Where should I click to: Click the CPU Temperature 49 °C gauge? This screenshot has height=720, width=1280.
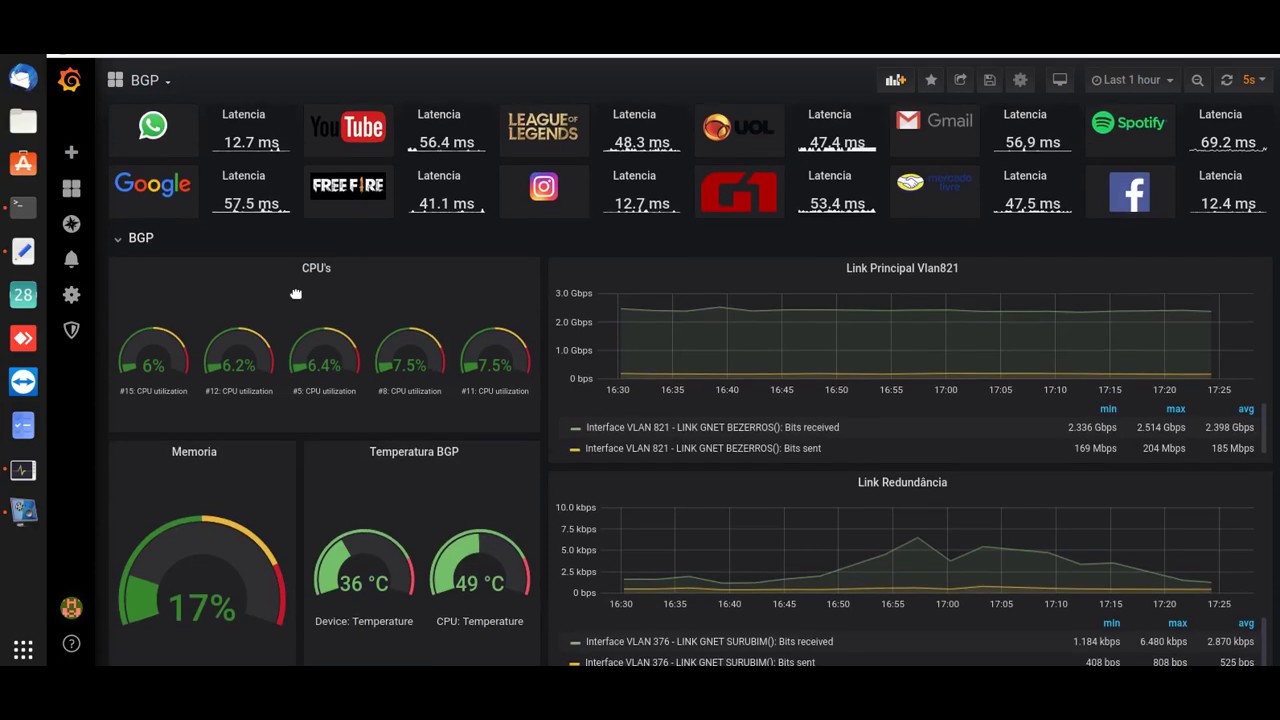(x=480, y=565)
